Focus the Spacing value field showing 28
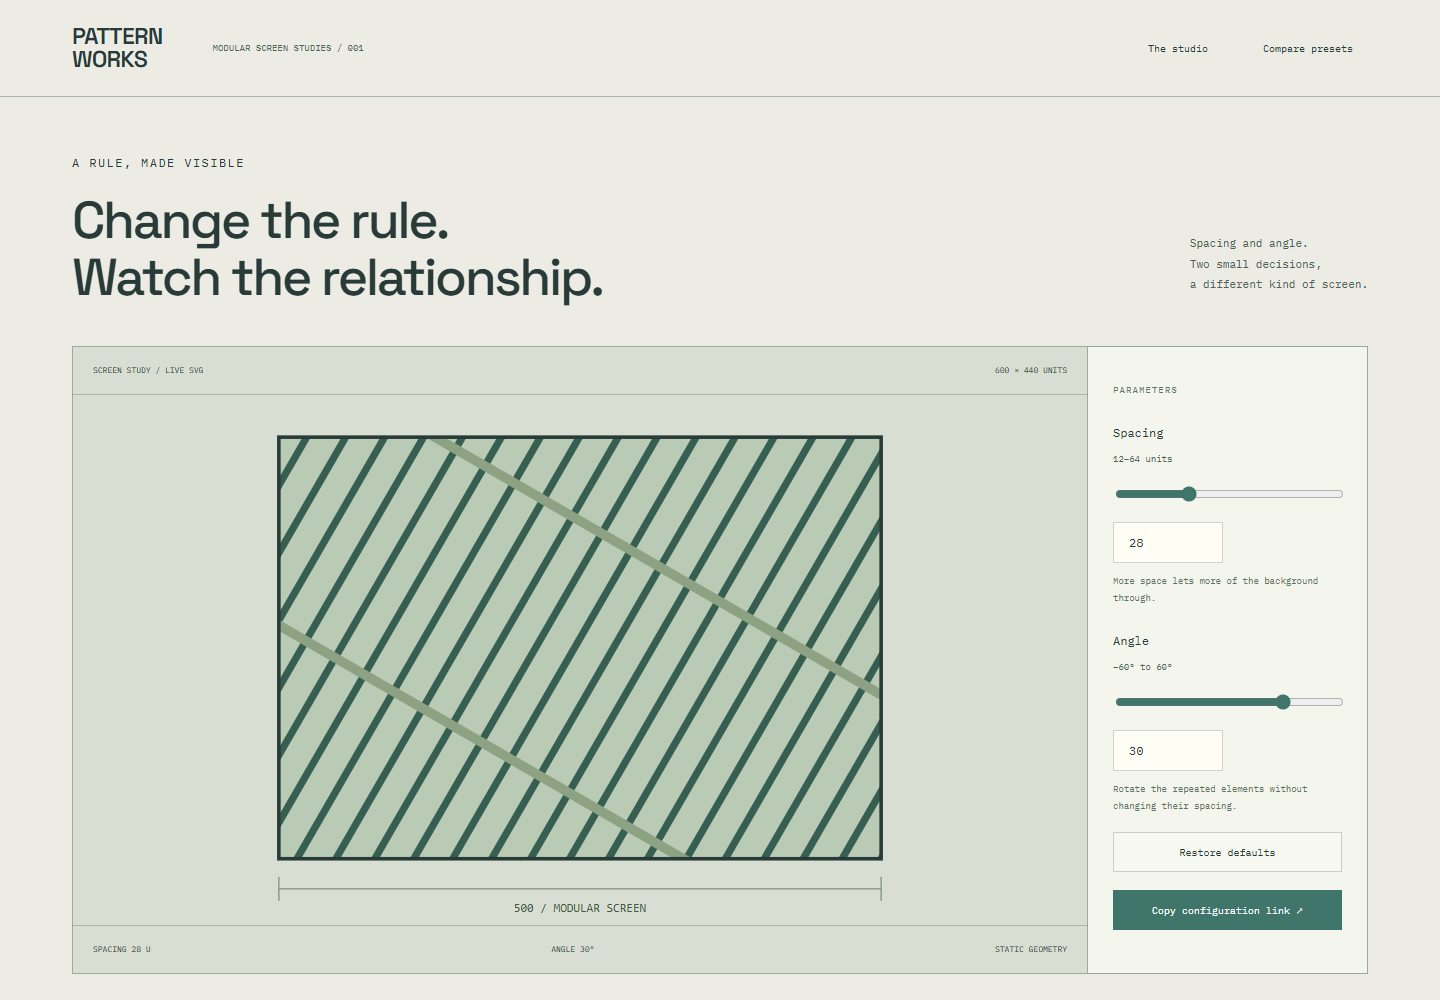 (x=1167, y=542)
